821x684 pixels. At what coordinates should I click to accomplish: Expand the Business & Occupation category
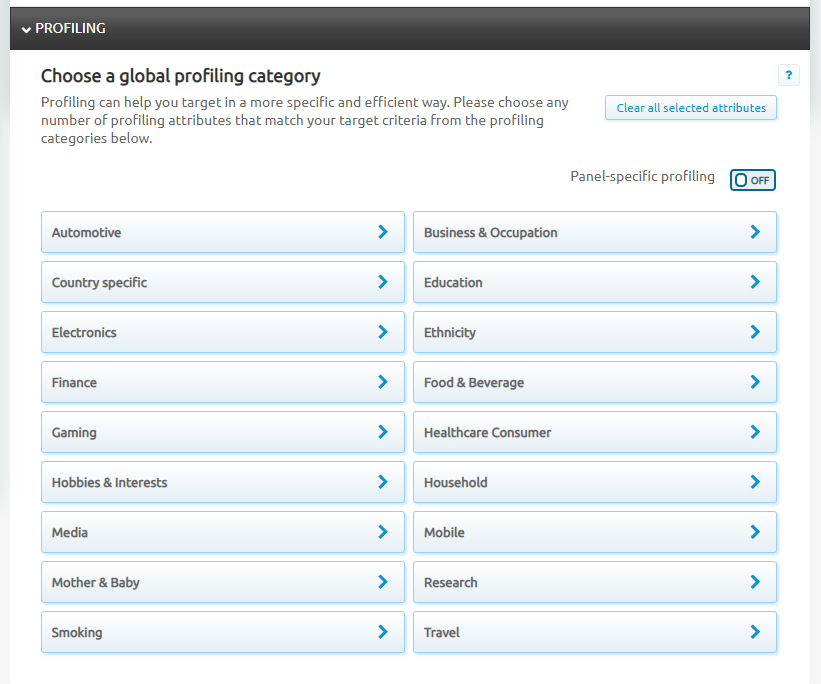click(x=594, y=232)
